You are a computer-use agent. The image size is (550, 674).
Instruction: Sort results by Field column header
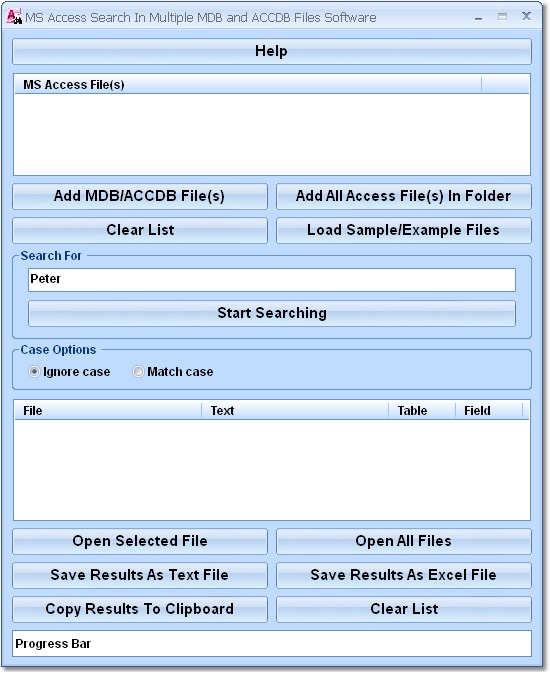[x=489, y=411]
